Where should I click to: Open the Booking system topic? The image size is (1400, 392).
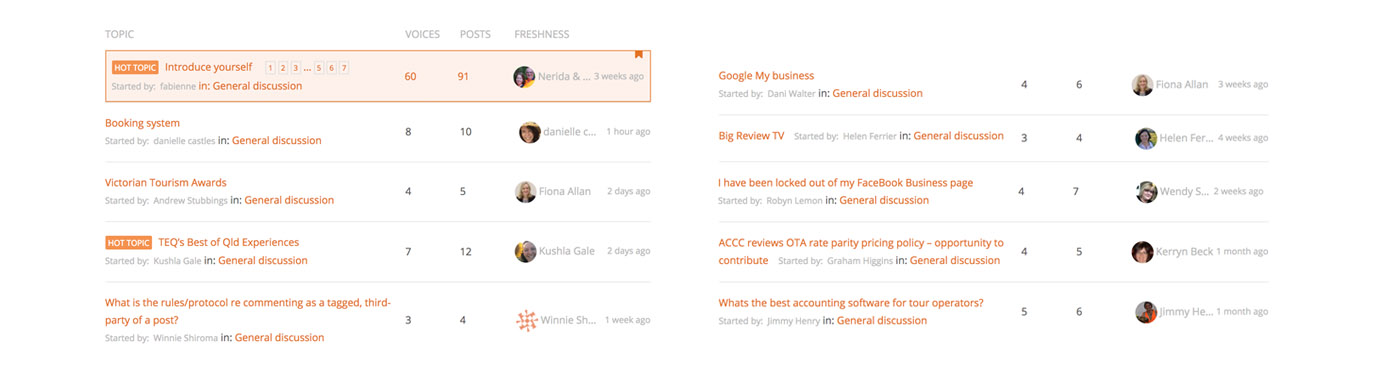tap(142, 123)
